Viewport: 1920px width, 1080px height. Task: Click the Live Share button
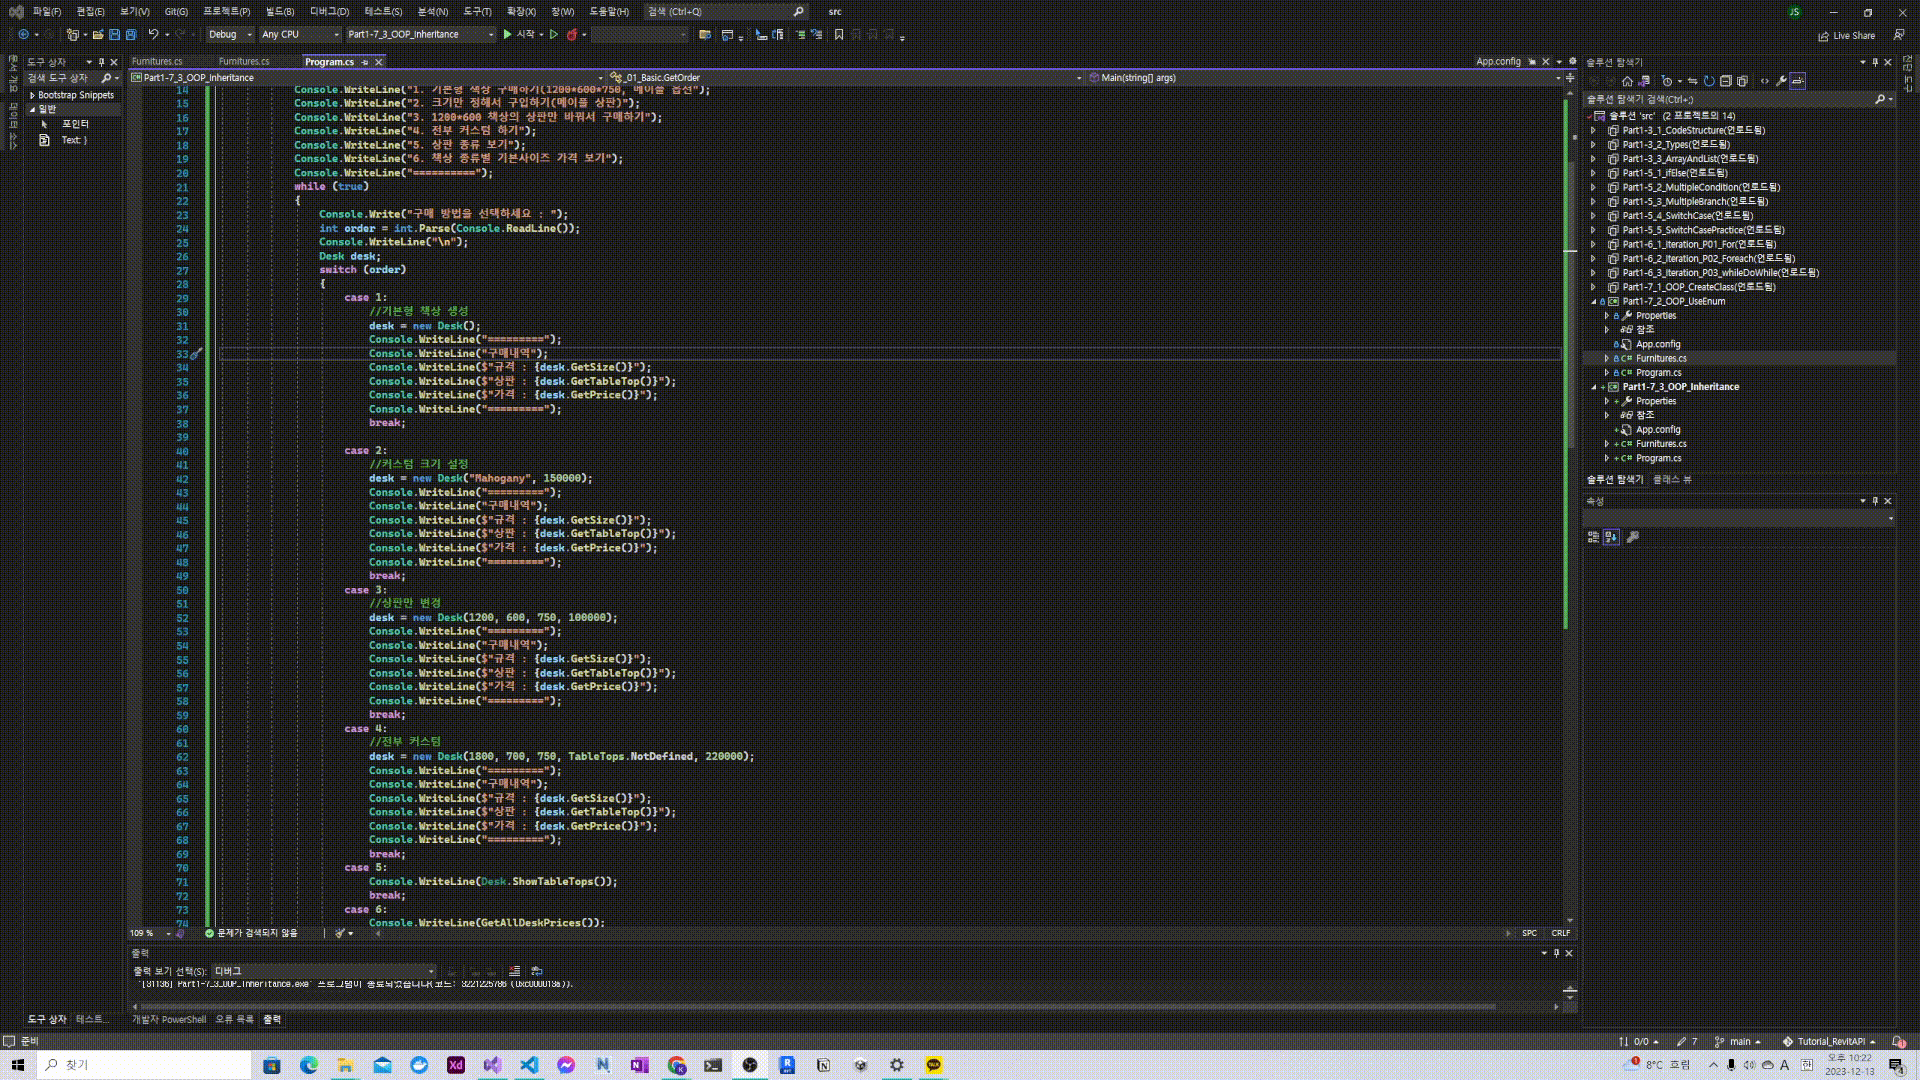[x=1846, y=36]
